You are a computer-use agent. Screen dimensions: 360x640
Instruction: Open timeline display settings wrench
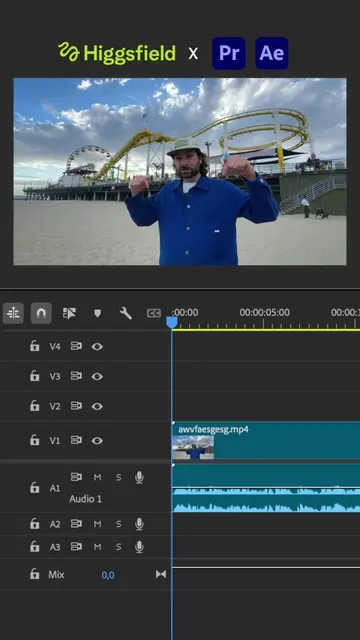(x=125, y=313)
